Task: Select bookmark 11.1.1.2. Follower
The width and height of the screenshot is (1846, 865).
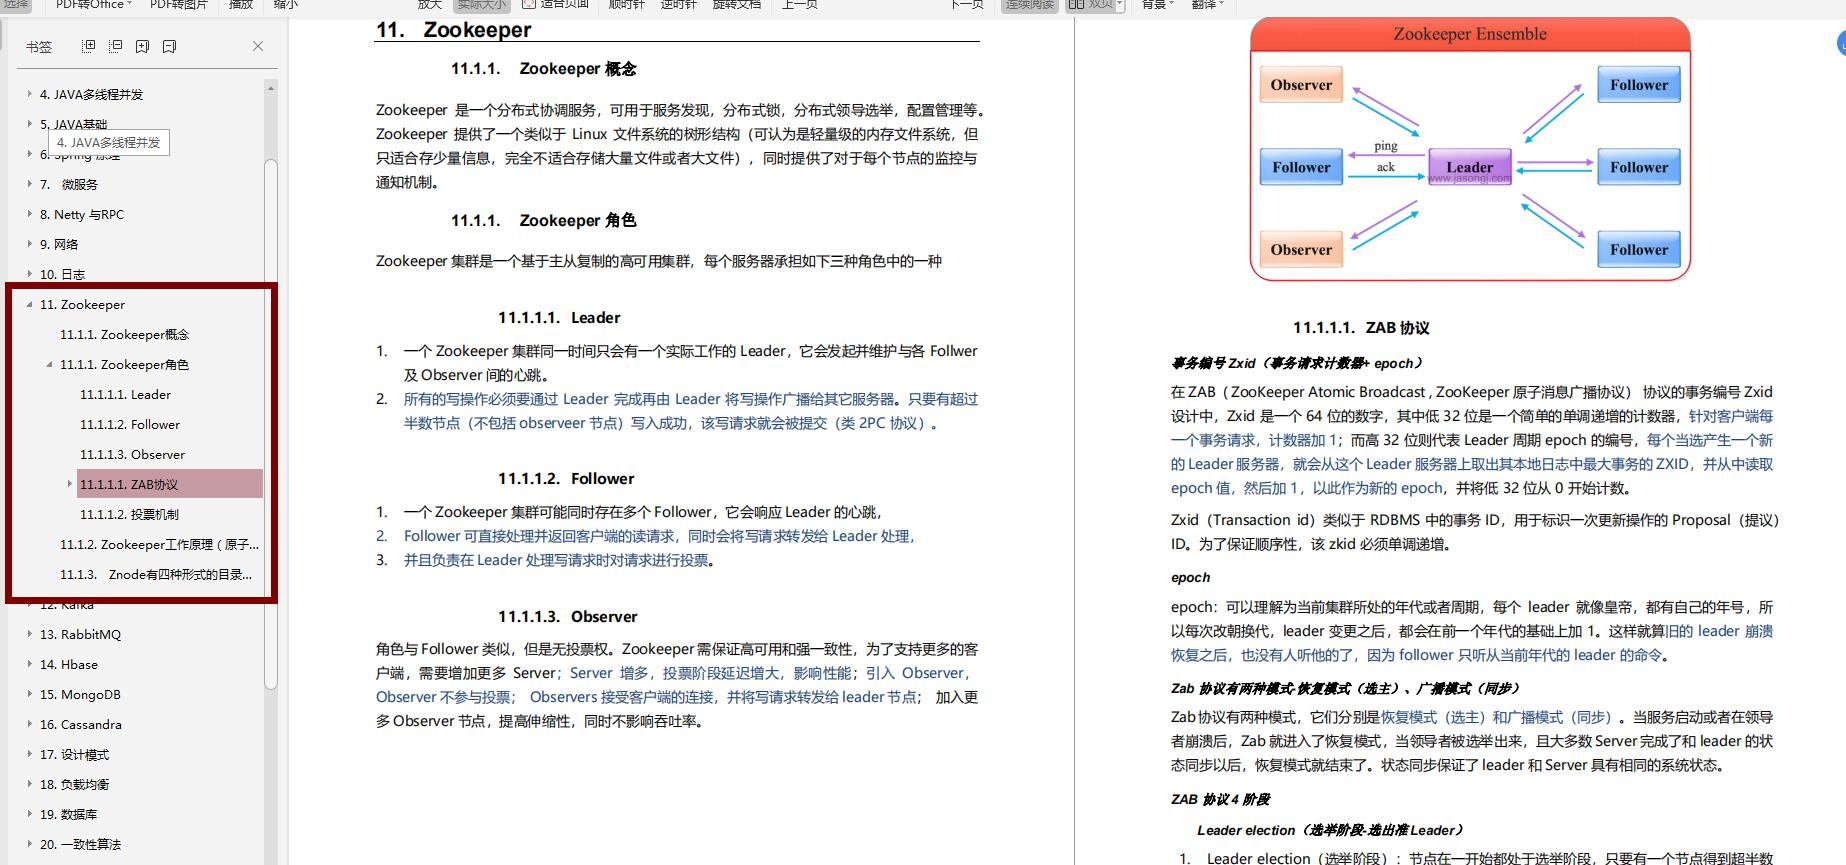Action: (x=130, y=424)
